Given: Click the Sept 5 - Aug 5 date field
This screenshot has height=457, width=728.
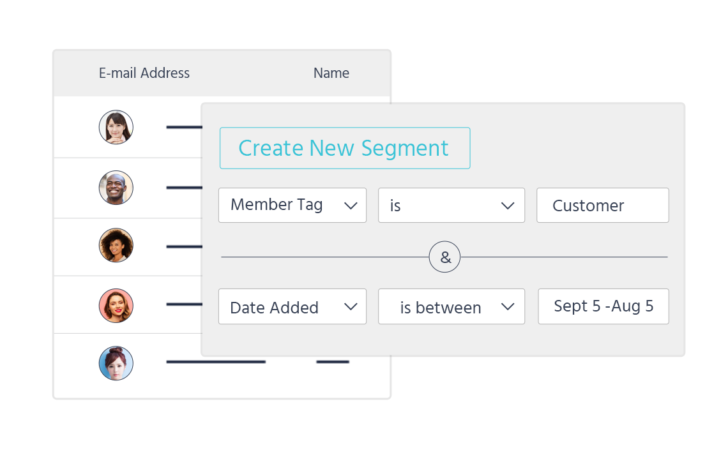Looking at the screenshot, I should (x=603, y=307).
